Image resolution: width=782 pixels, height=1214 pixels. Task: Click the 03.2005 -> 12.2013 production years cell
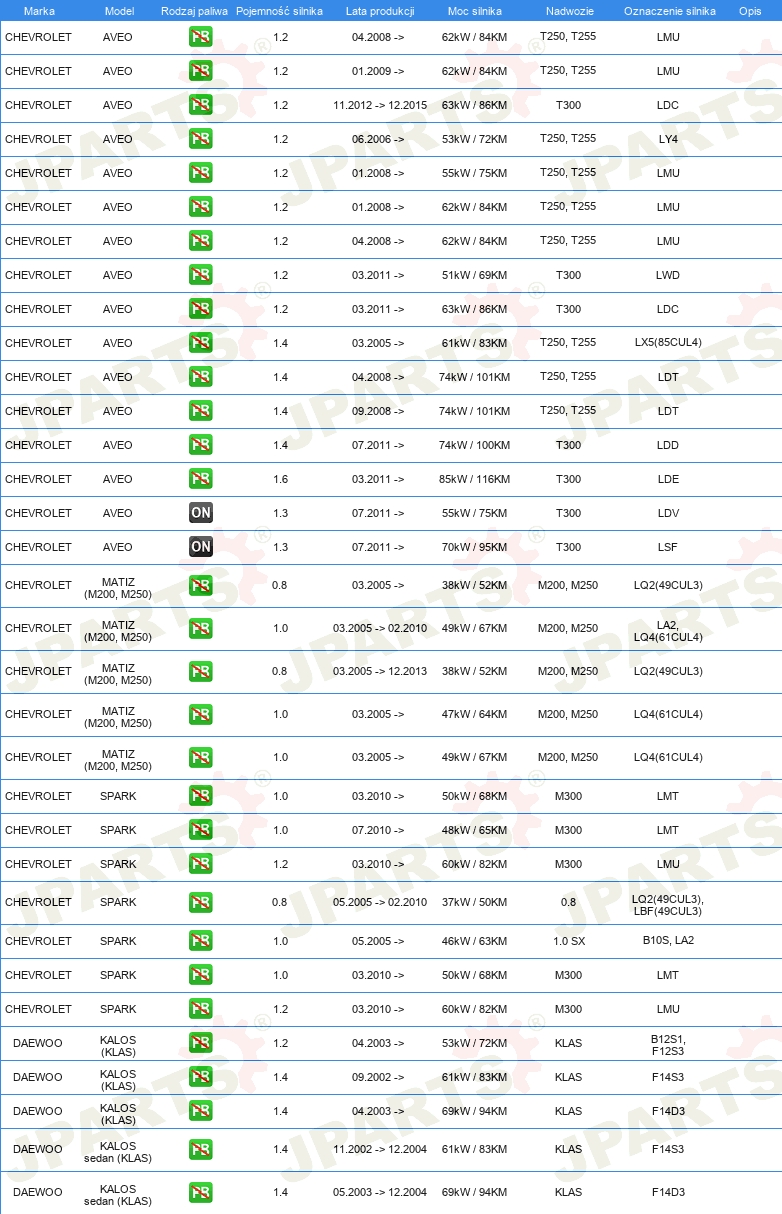click(x=380, y=671)
